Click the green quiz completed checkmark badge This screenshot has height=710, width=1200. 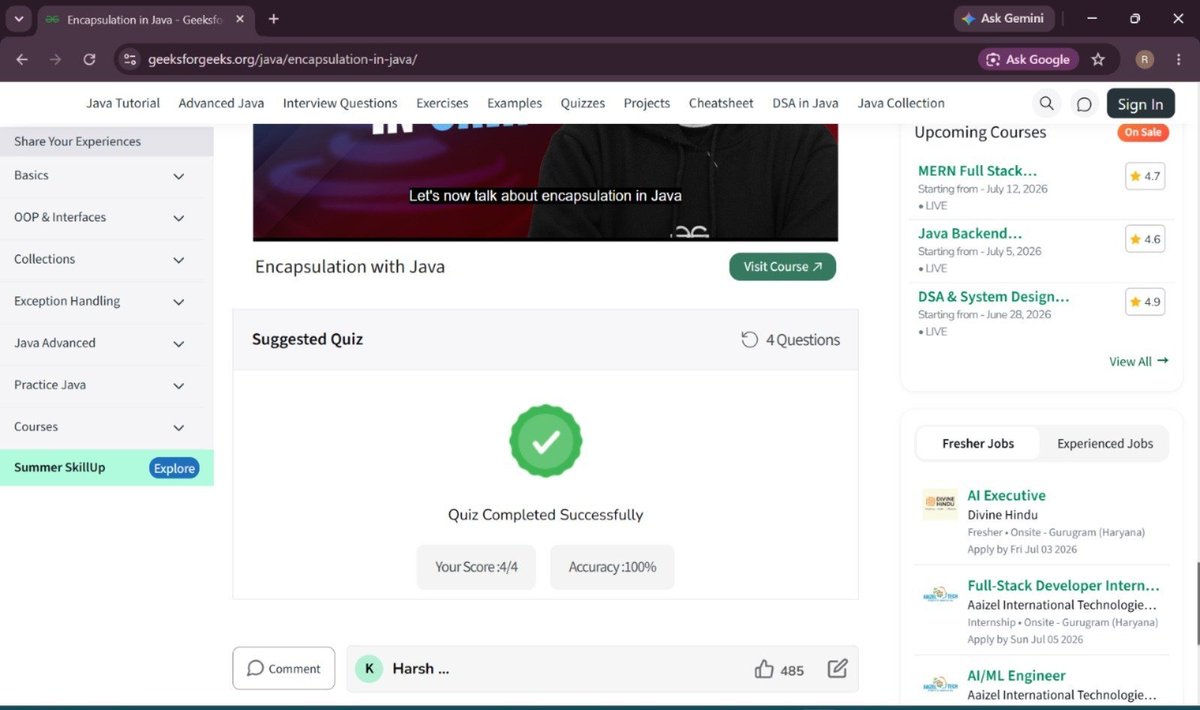tap(545, 441)
